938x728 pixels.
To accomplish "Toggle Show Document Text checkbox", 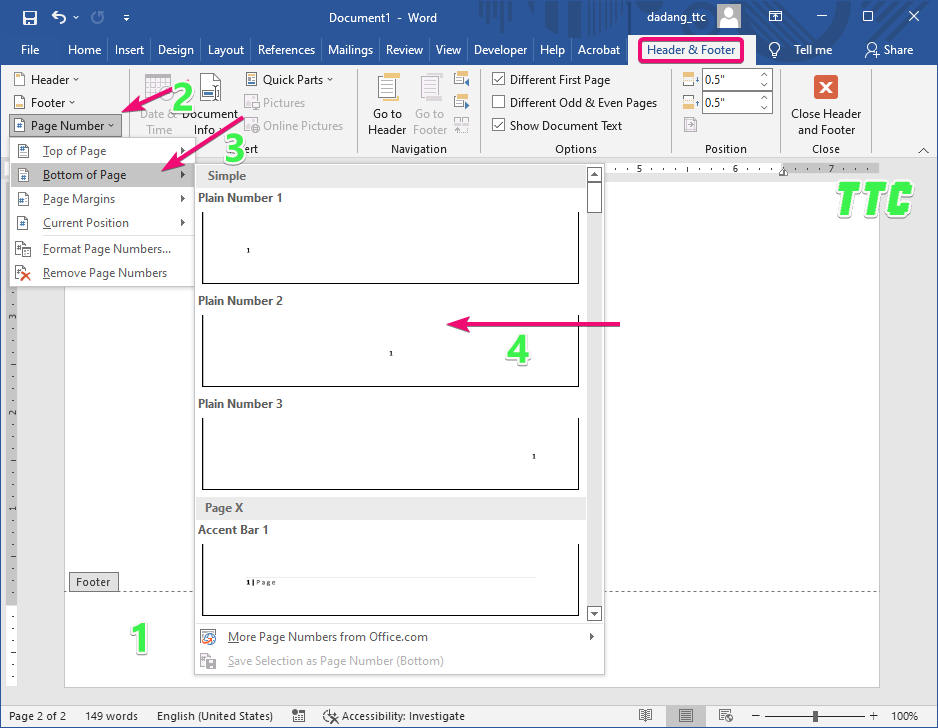I will click(x=499, y=125).
